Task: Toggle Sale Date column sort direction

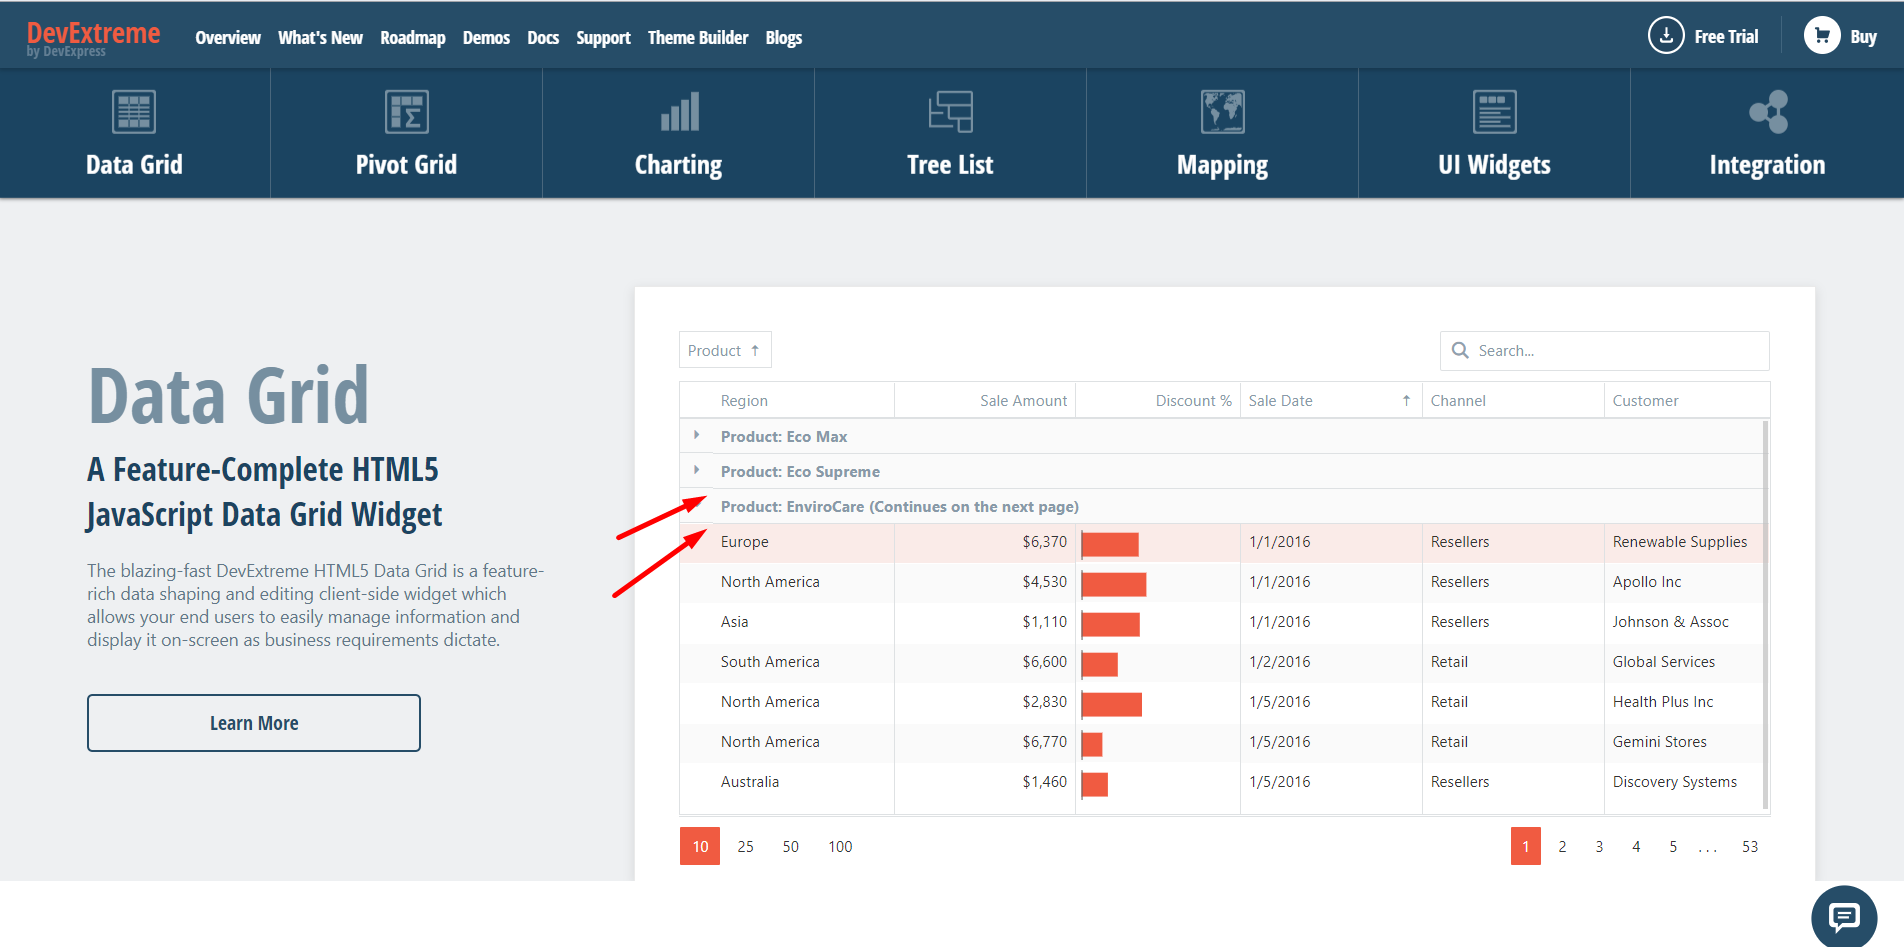Action: pos(1406,399)
